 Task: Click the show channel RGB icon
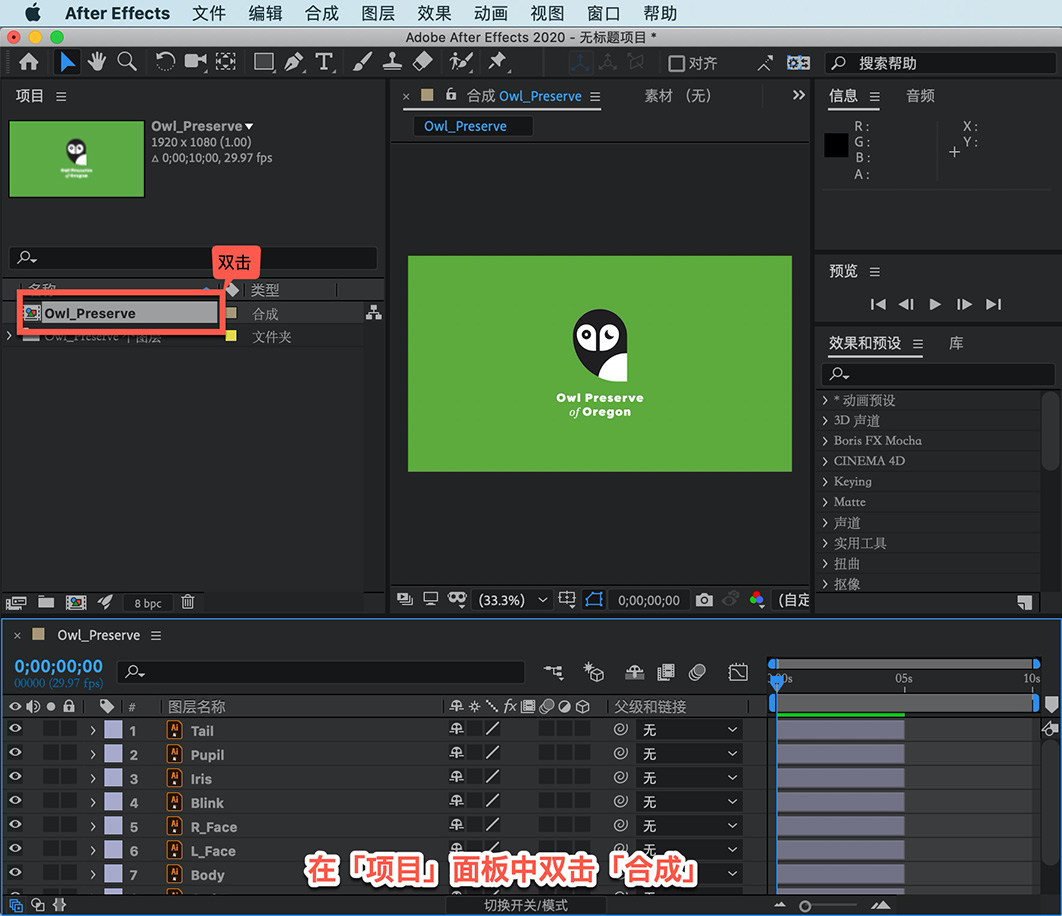click(x=757, y=600)
